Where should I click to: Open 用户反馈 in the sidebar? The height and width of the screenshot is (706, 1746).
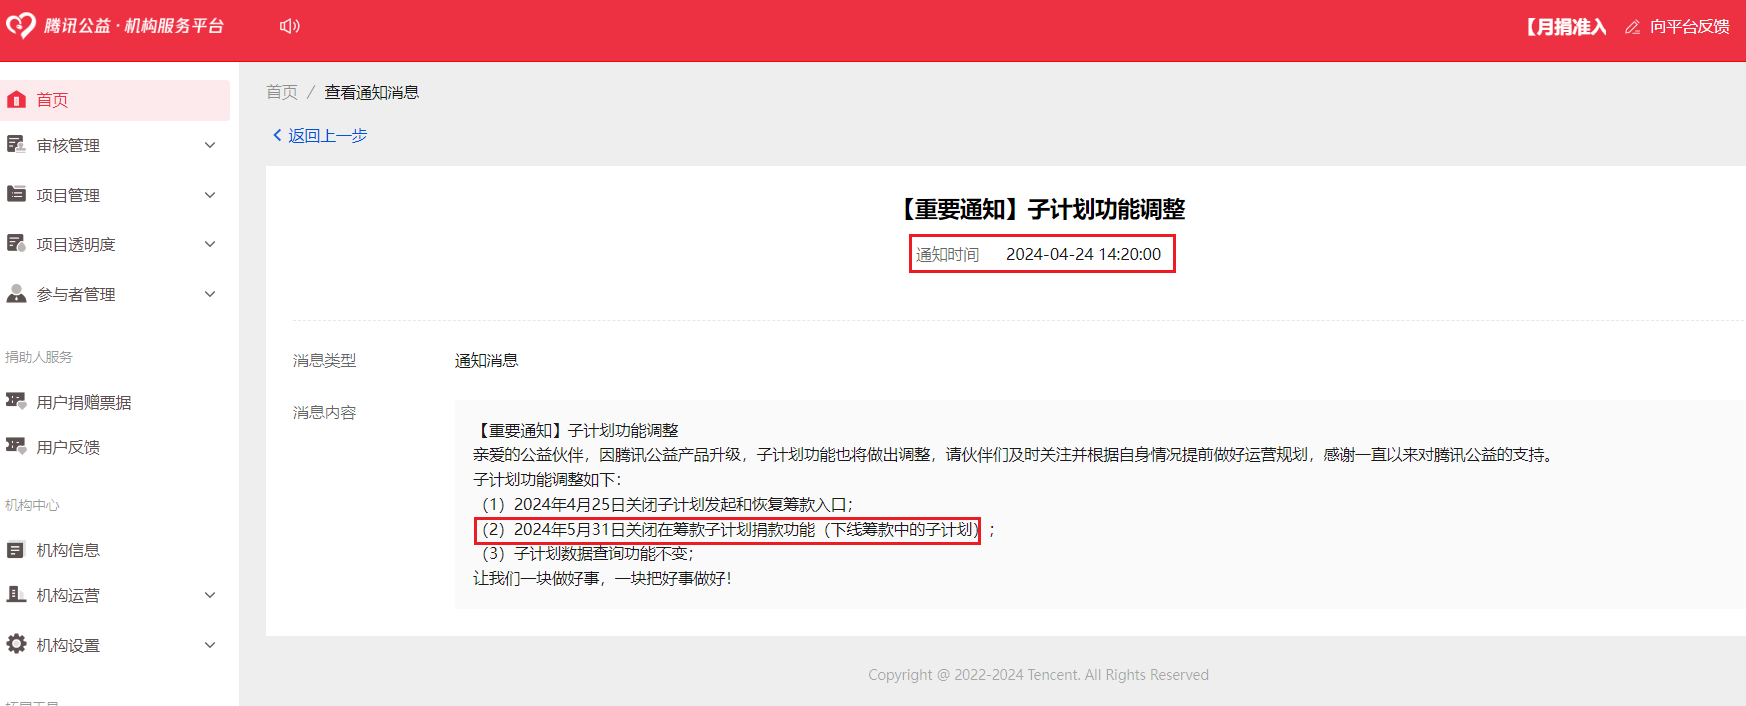(68, 447)
